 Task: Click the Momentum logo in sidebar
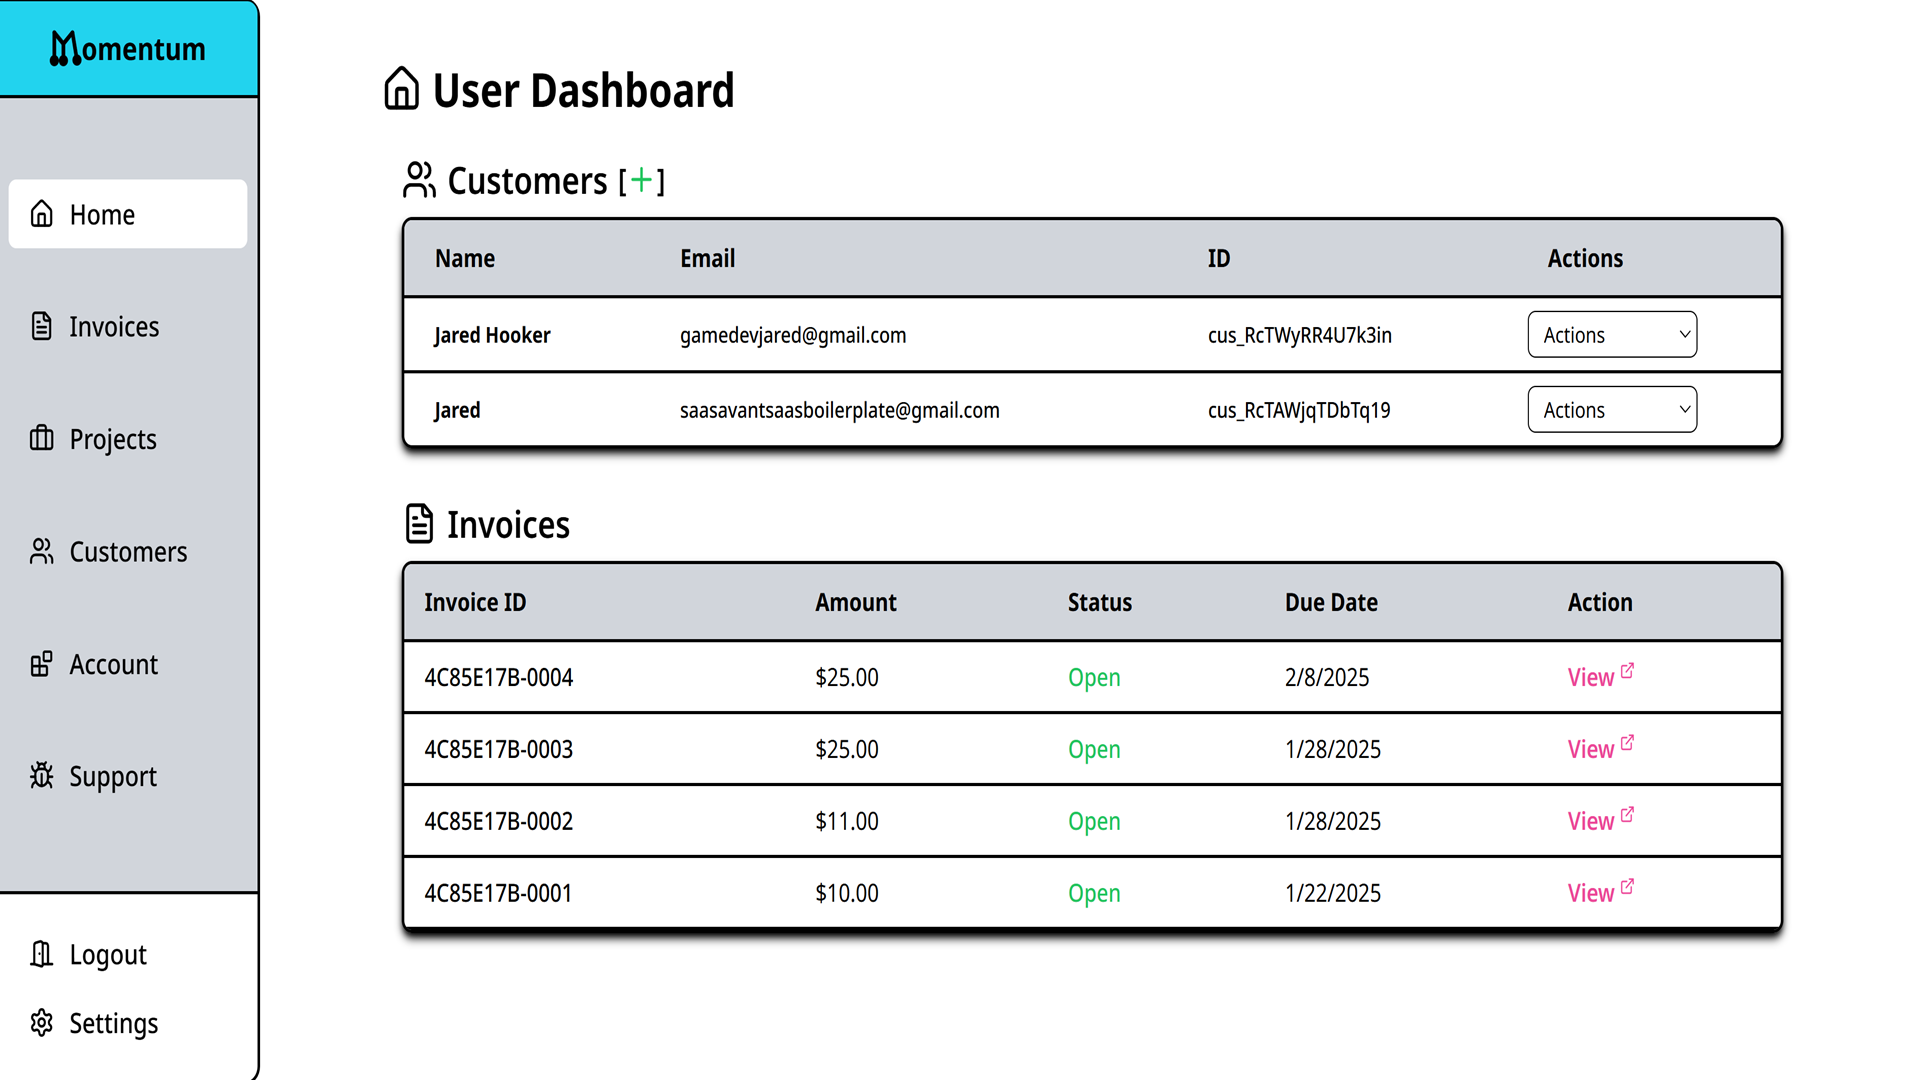(128, 48)
